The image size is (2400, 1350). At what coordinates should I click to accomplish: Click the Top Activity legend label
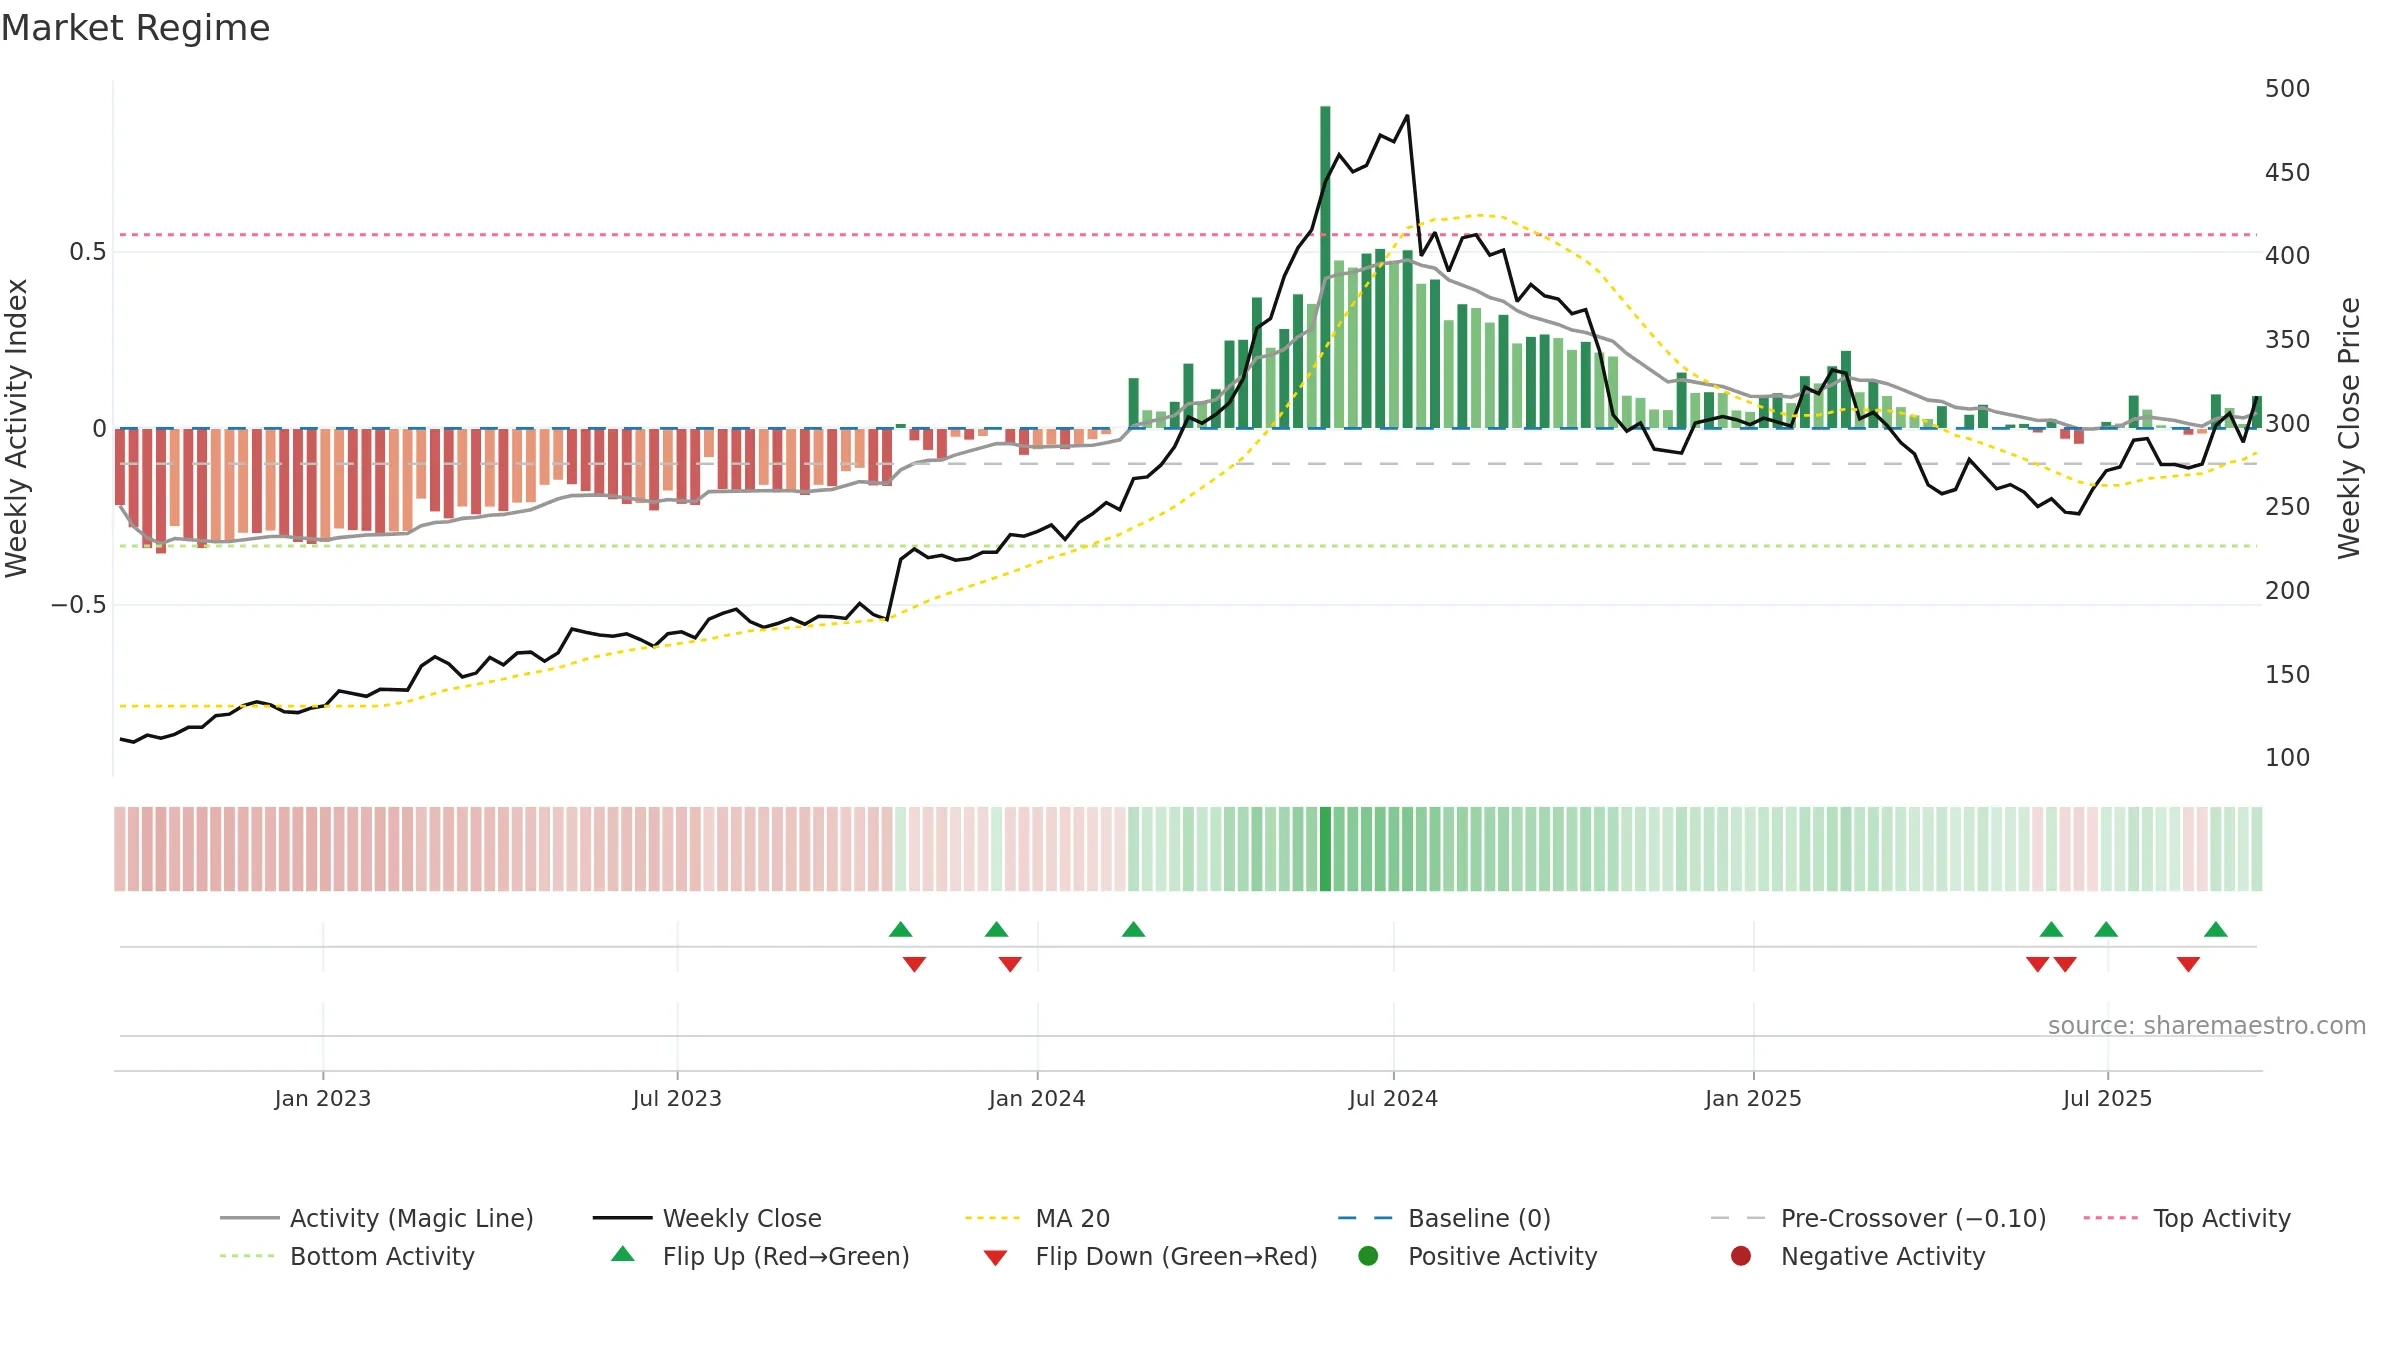(2222, 1218)
